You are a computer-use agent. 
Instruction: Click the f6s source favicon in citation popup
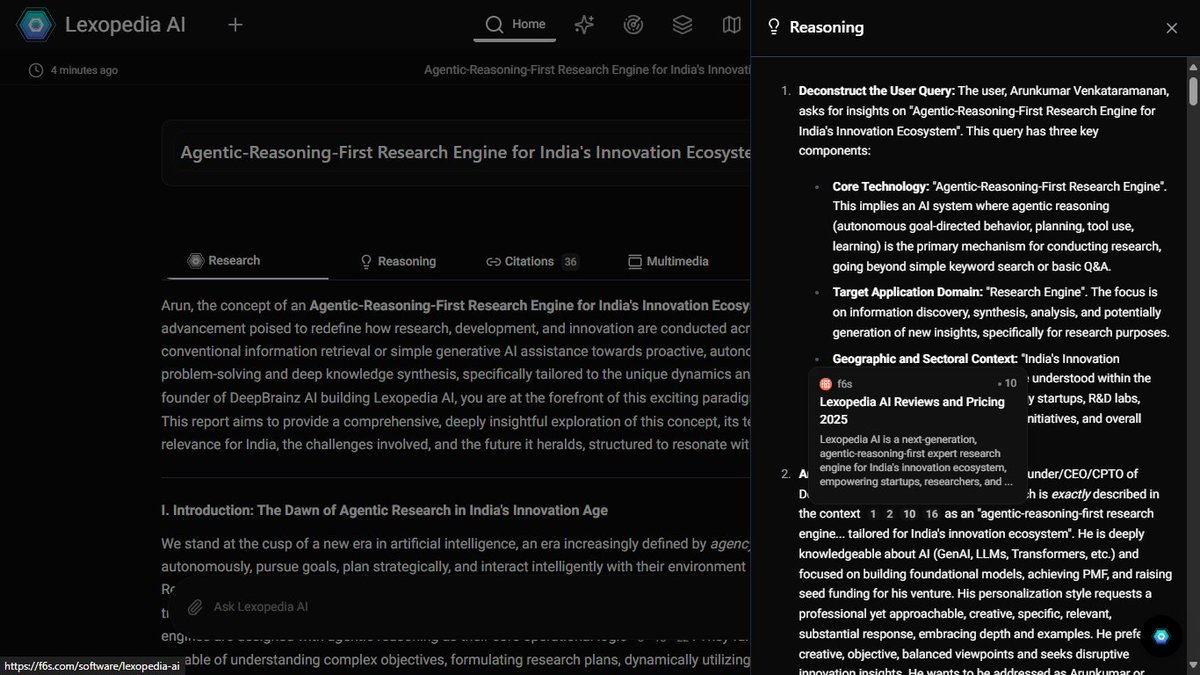coord(826,384)
